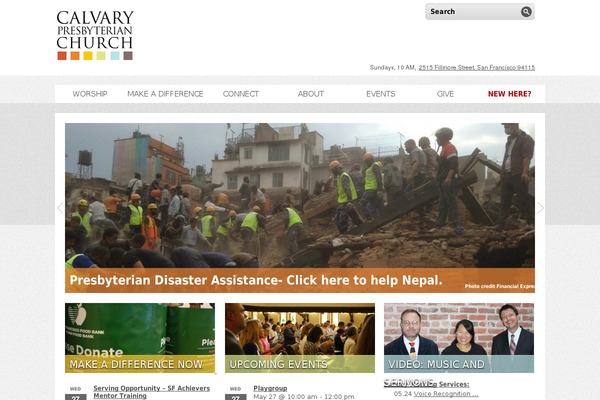Open the Give menu
Viewport: 600px width, 400px height.
click(x=445, y=94)
